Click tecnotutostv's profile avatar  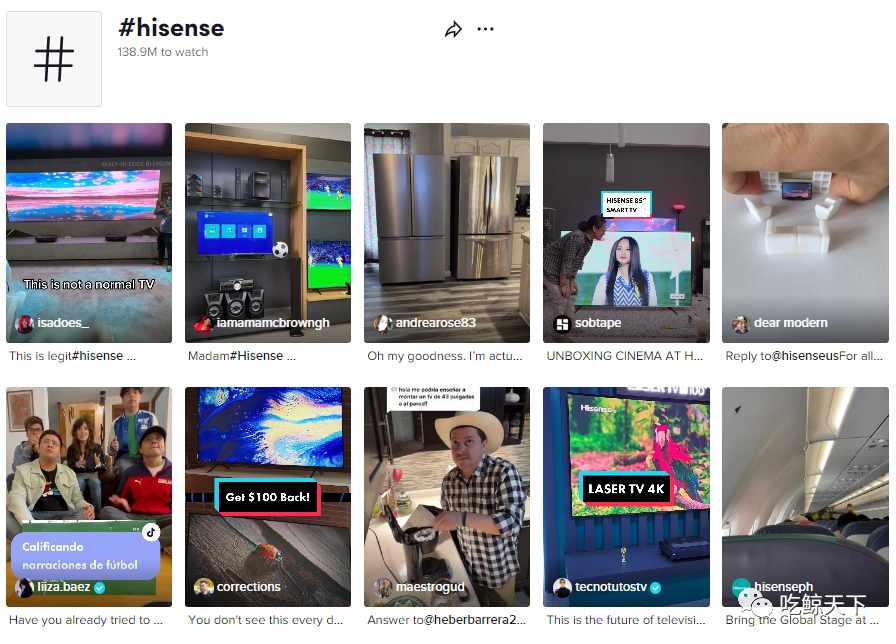click(562, 587)
